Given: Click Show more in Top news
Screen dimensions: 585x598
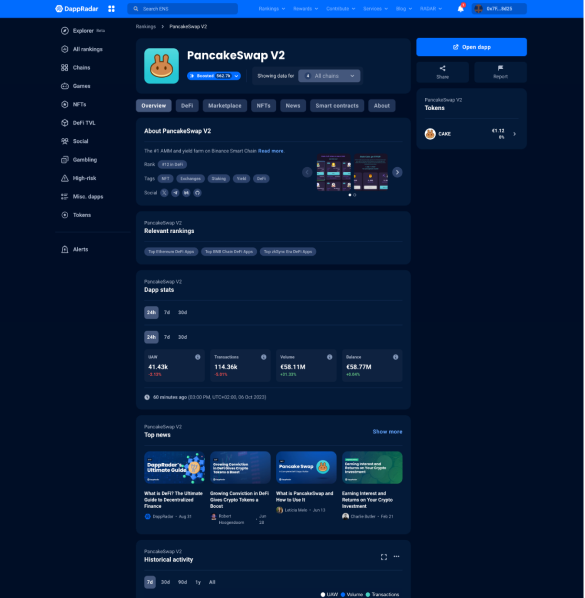Looking at the screenshot, I should point(387,432).
